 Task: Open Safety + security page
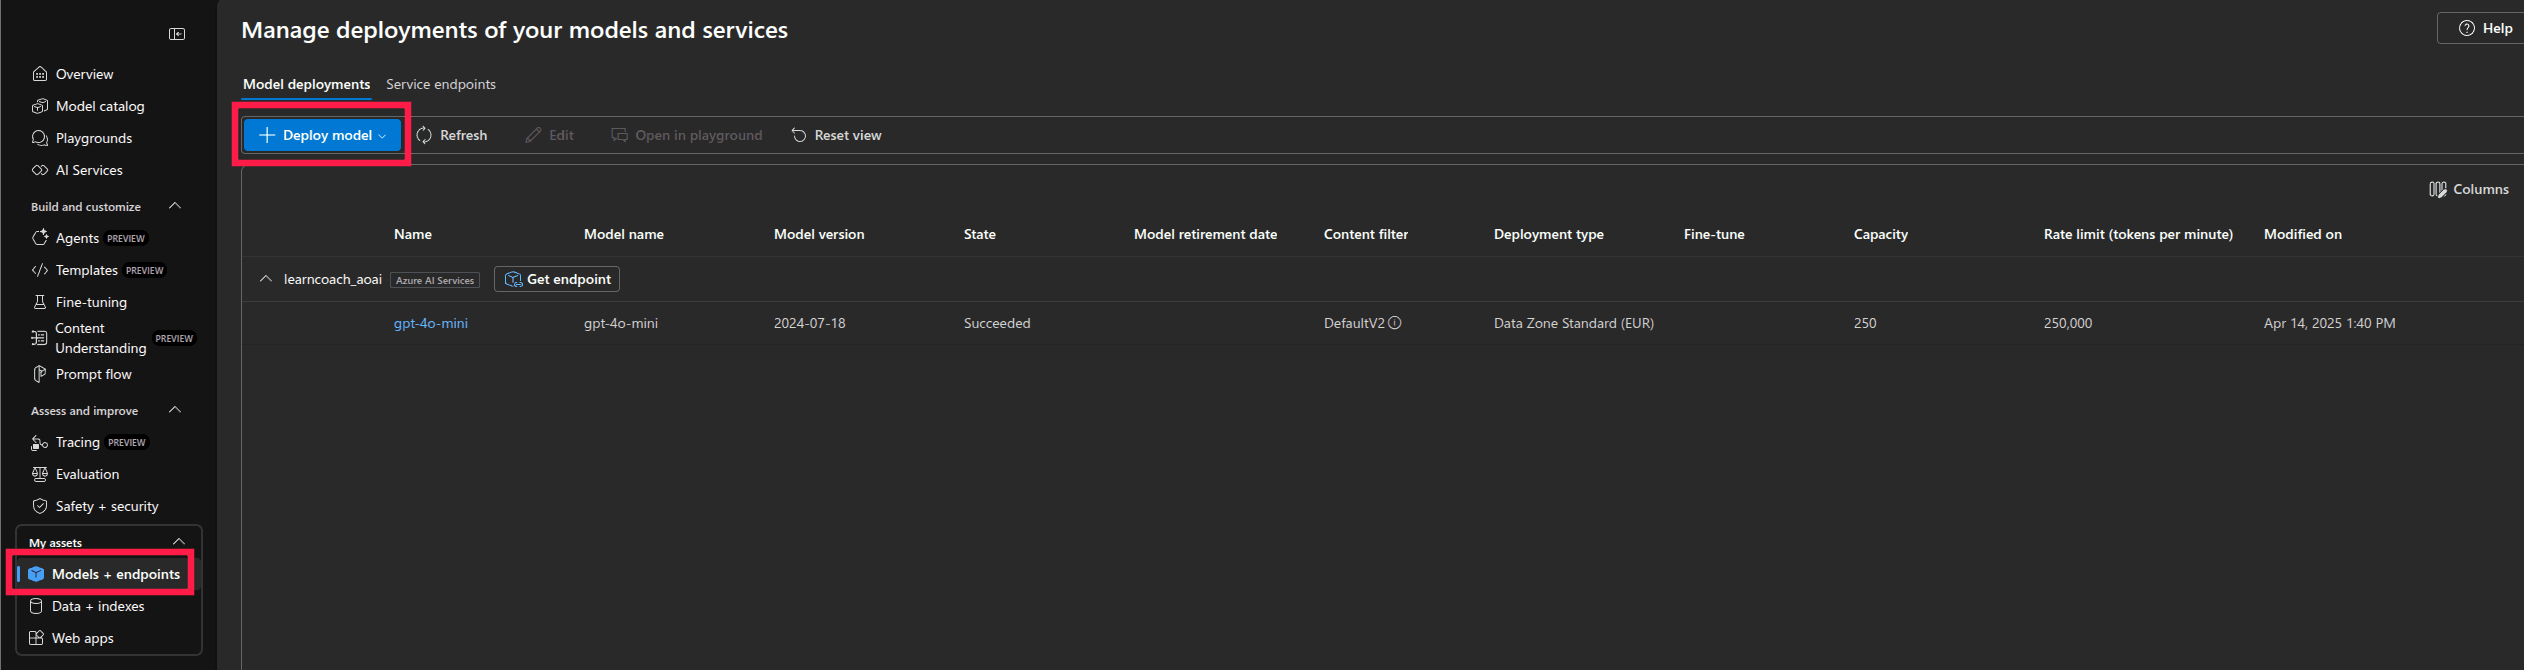(95, 506)
